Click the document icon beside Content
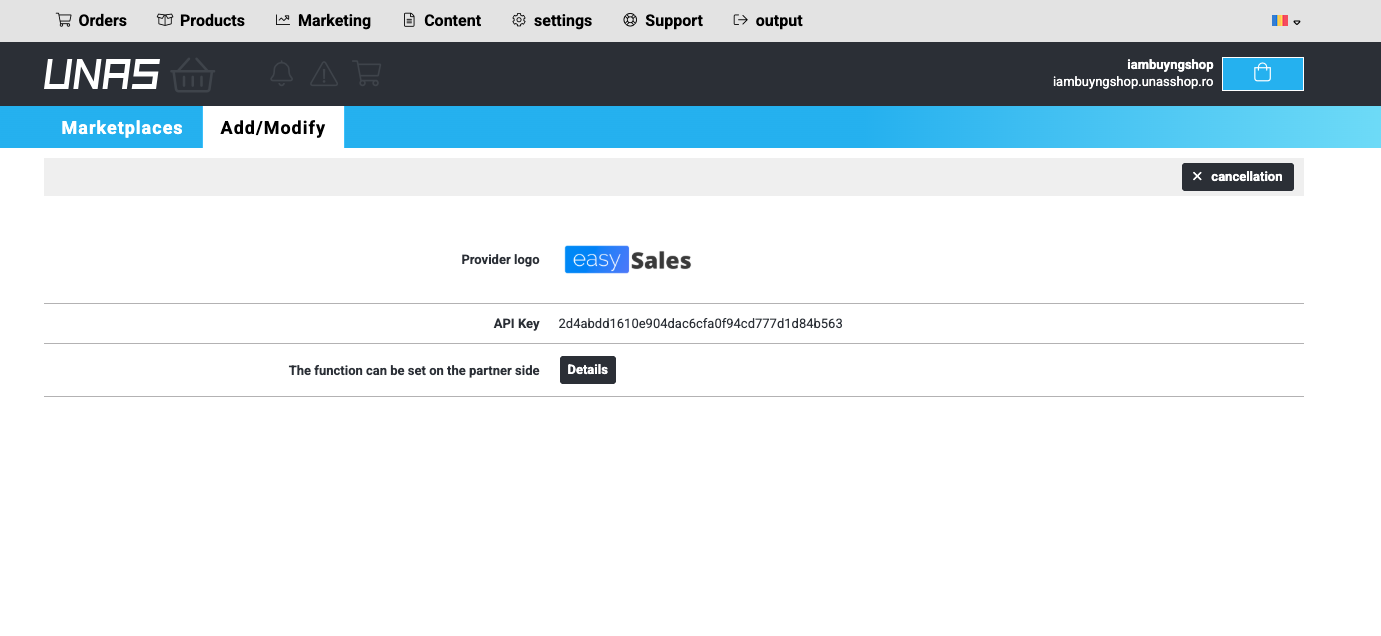Viewport: 1381px width, 636px height. 409,20
